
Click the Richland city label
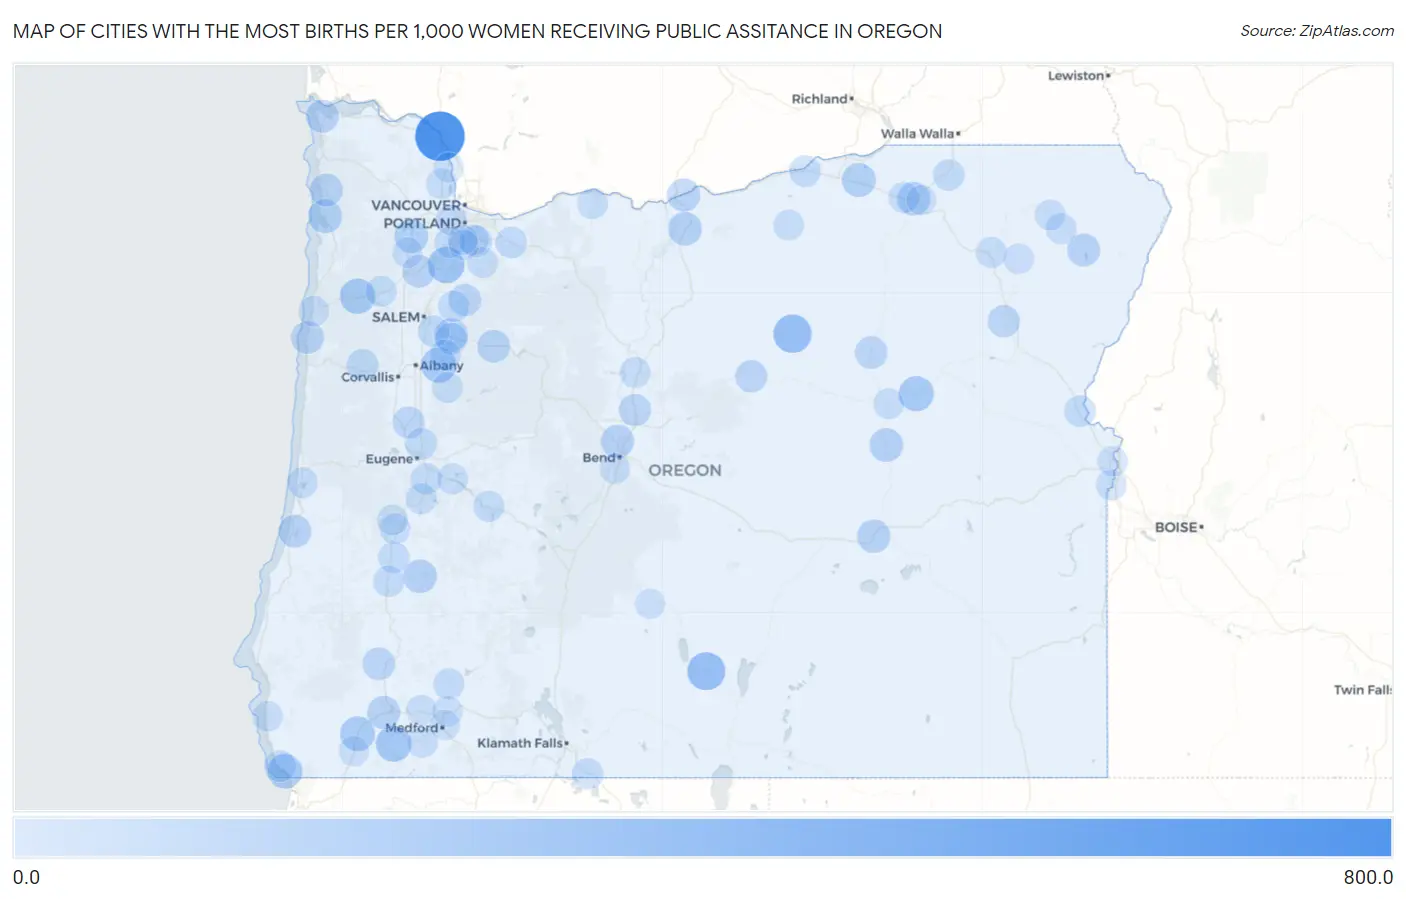point(820,99)
